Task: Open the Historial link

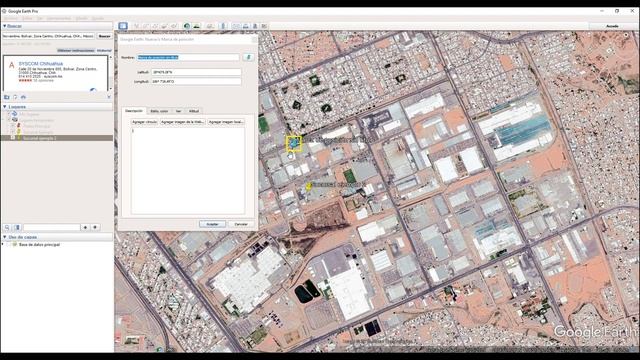Action: tap(104, 51)
